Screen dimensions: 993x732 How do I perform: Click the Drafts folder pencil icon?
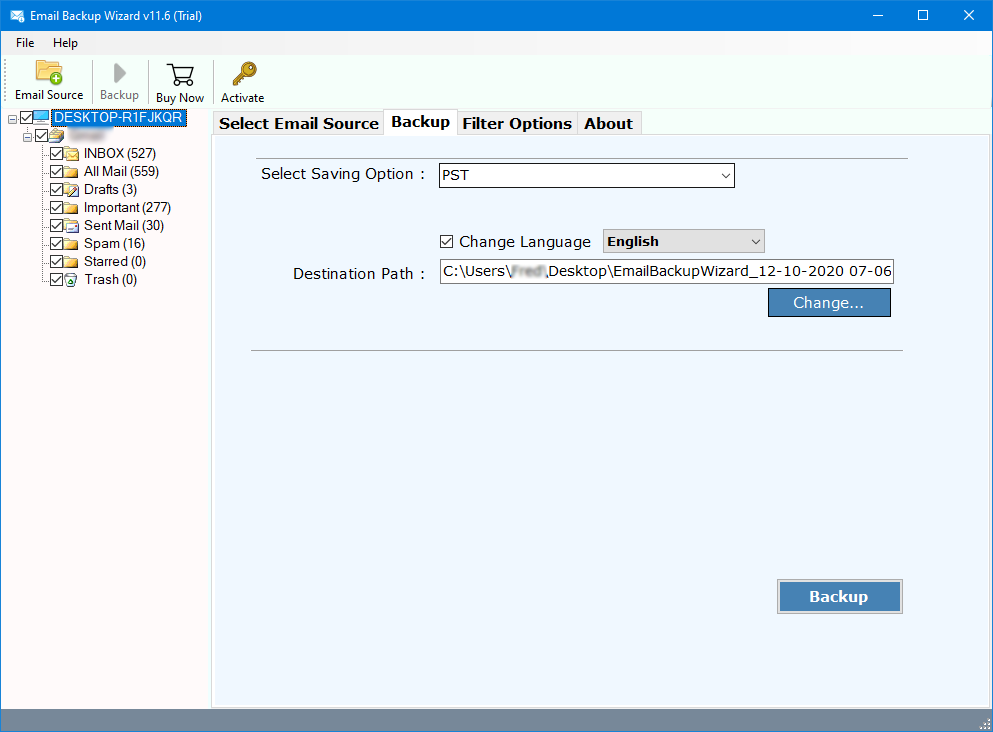pos(71,190)
